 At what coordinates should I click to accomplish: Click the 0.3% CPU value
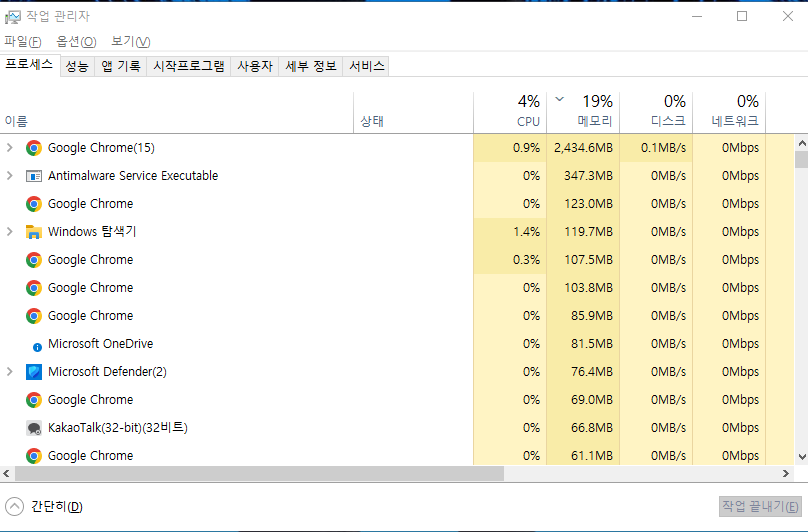click(527, 260)
